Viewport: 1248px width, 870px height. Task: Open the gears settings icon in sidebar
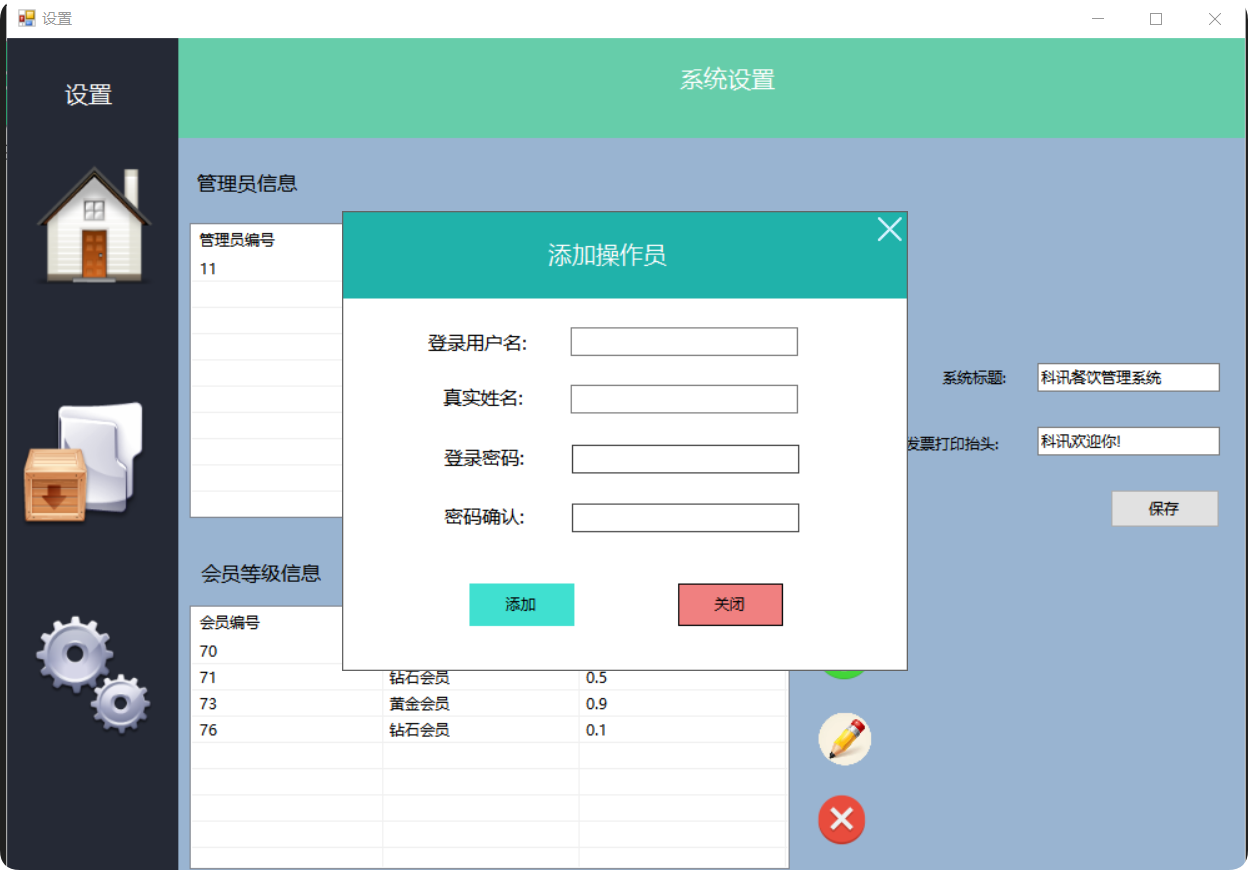(93, 674)
